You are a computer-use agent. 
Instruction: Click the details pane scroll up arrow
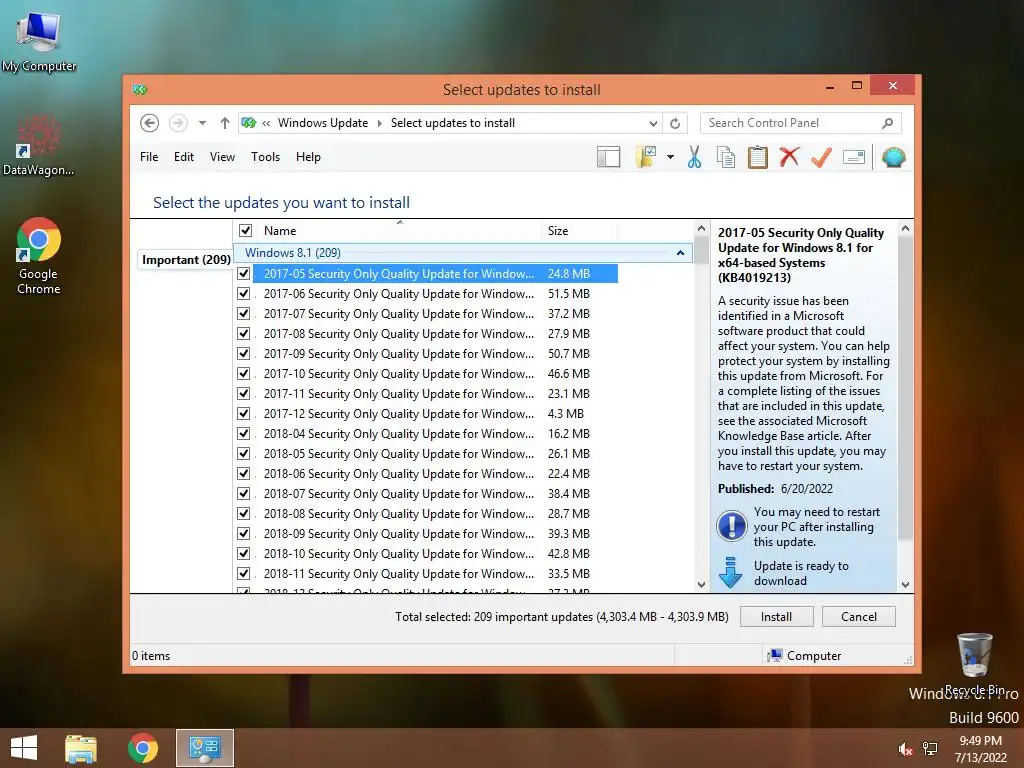pyautogui.click(x=905, y=229)
